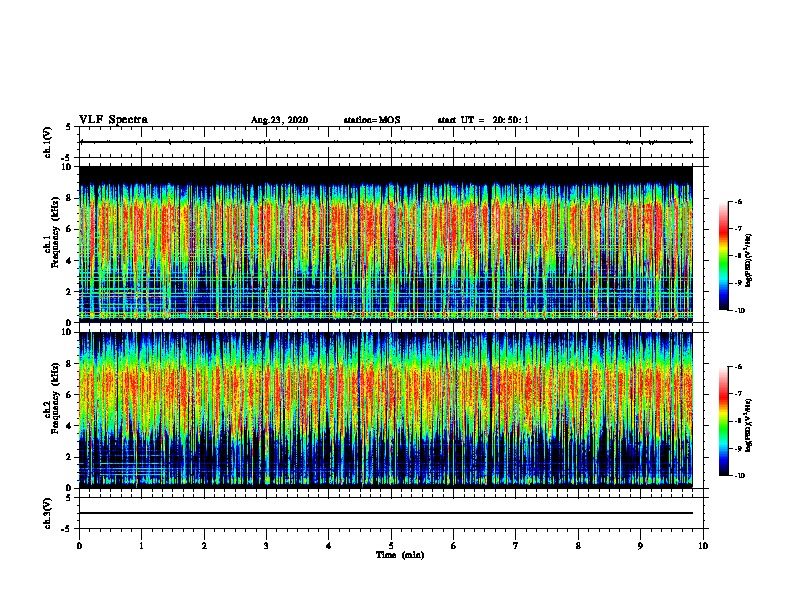Click the ch.1 voltage waveform trace
This screenshot has width=792, height=612.
point(386,142)
